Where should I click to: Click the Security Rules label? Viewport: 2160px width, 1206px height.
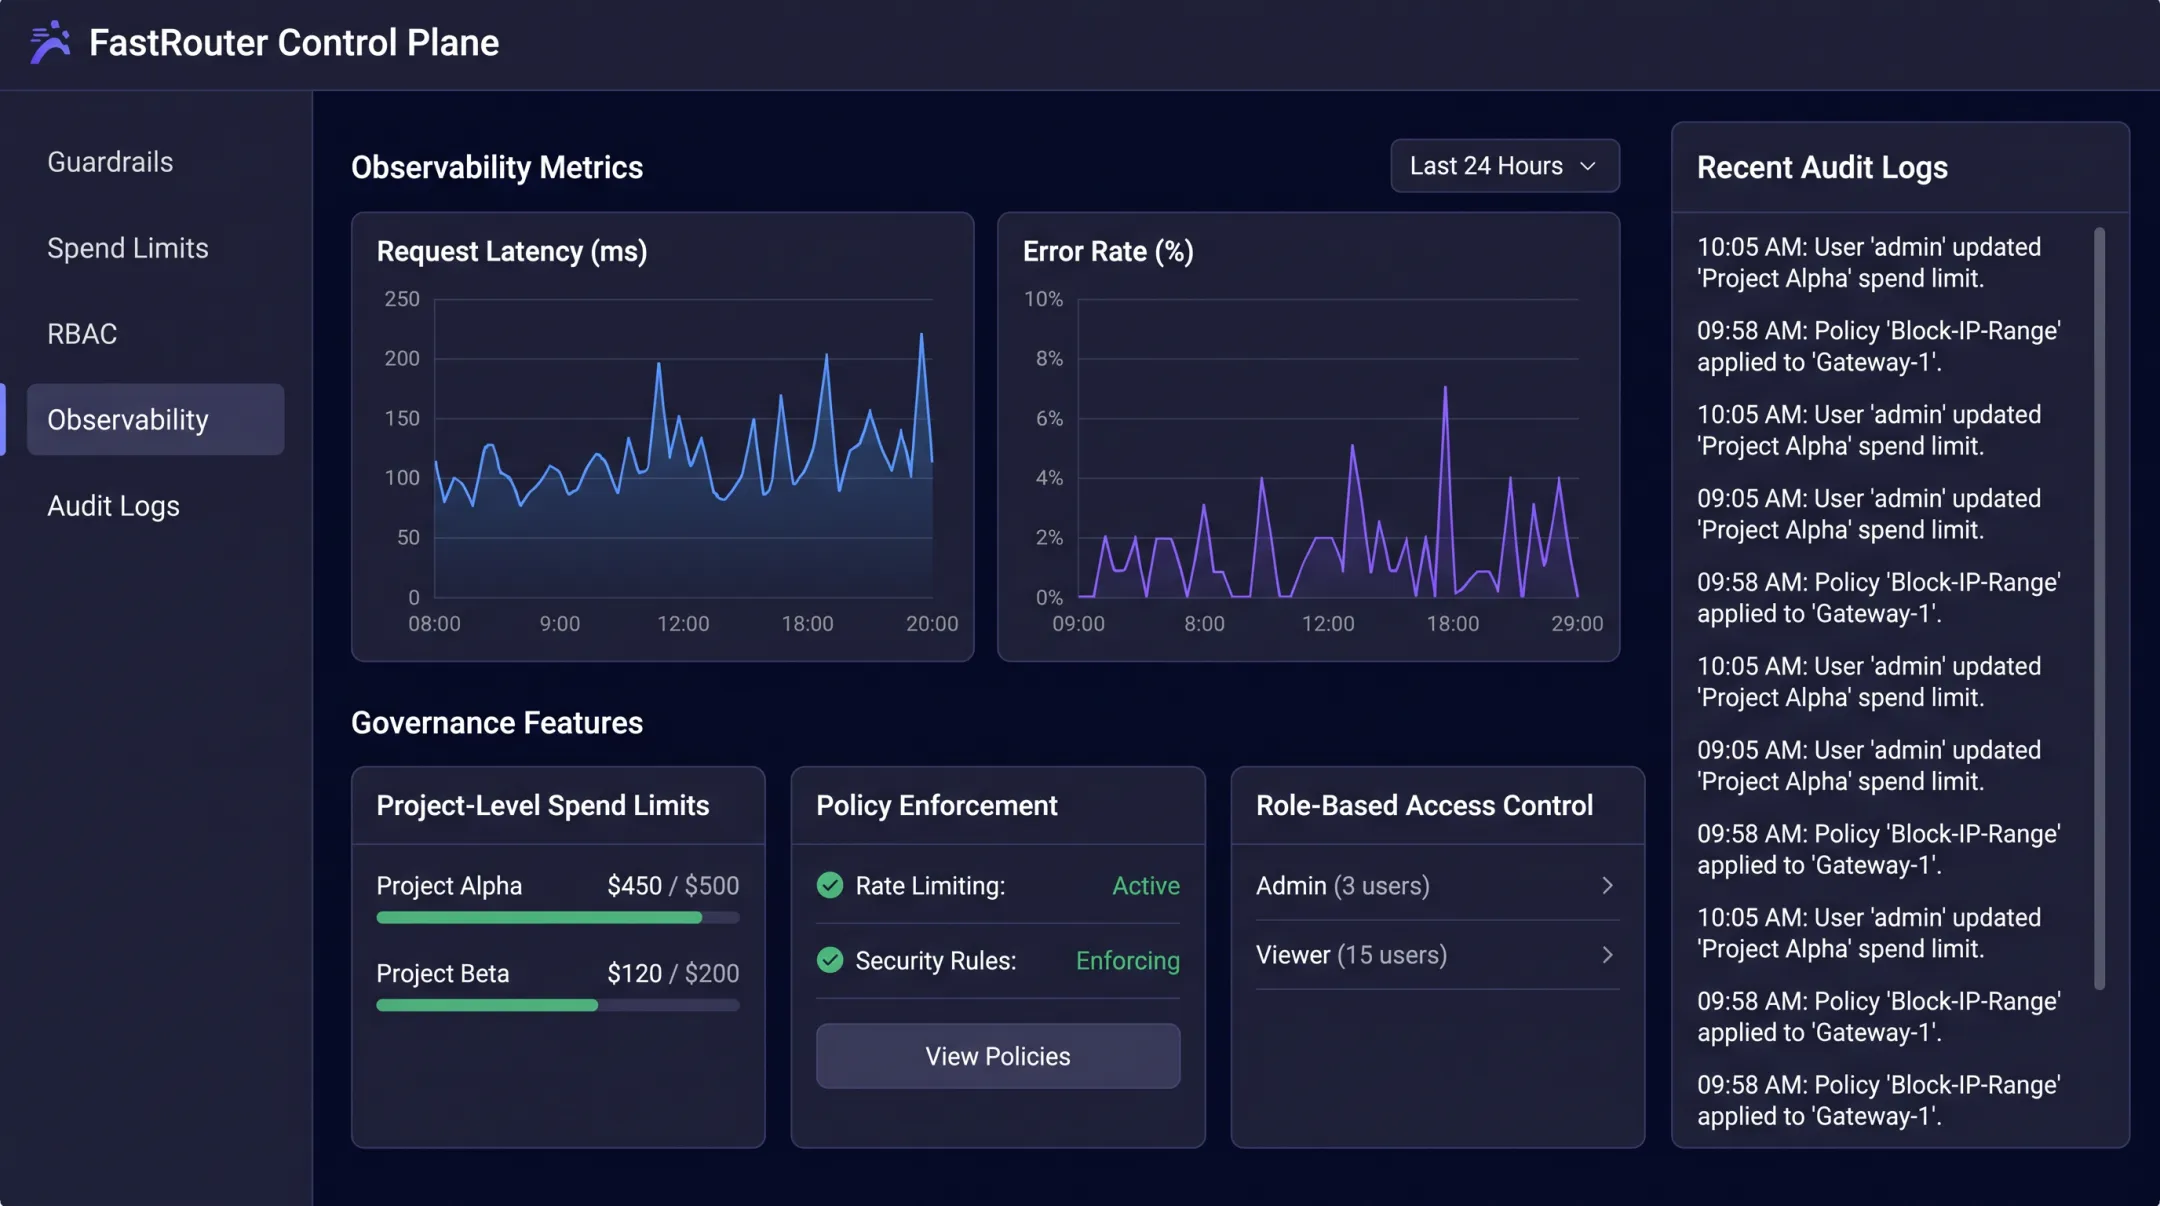coord(936,961)
